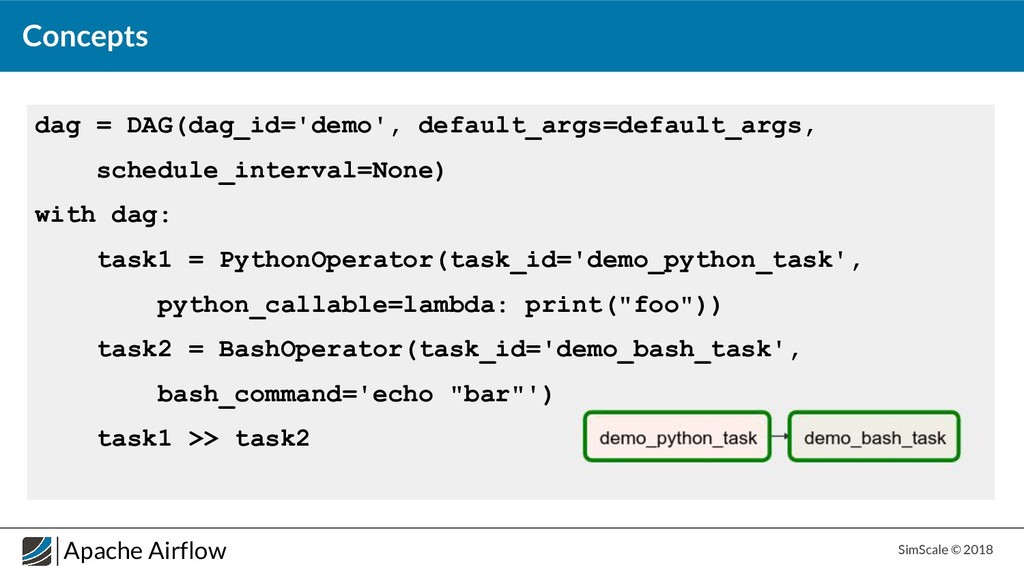The height and width of the screenshot is (576, 1024).
Task: Click the Apache Airflow footer text
Action: 145,551
